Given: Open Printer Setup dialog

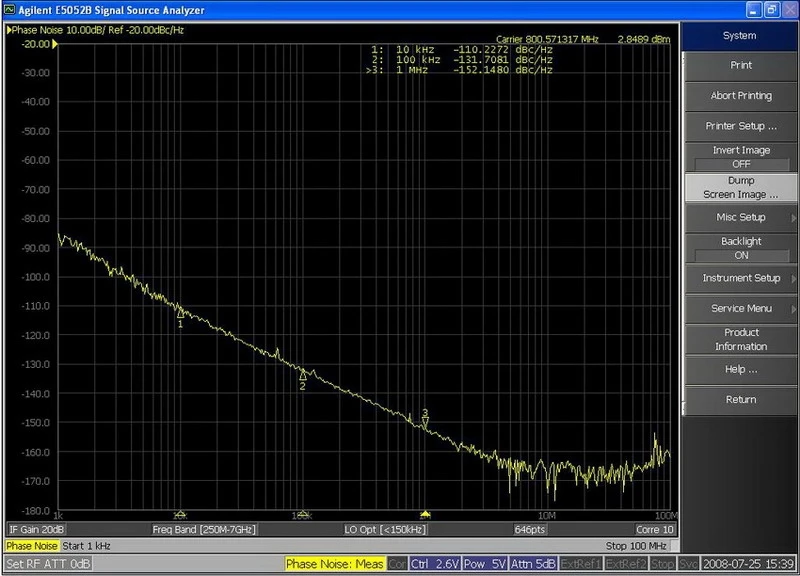Looking at the screenshot, I should tap(741, 126).
